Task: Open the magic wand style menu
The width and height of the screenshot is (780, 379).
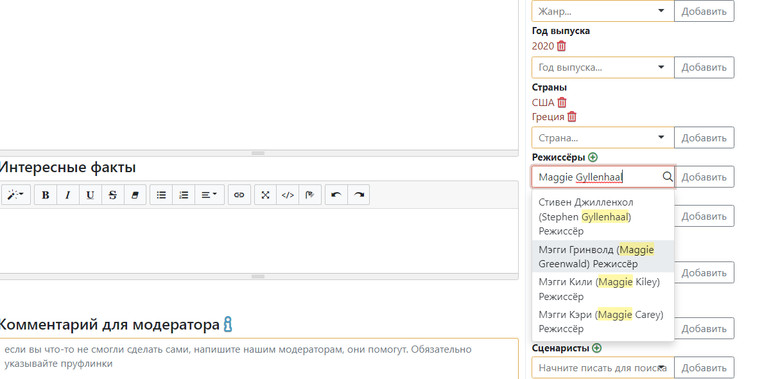Action: 15,194
